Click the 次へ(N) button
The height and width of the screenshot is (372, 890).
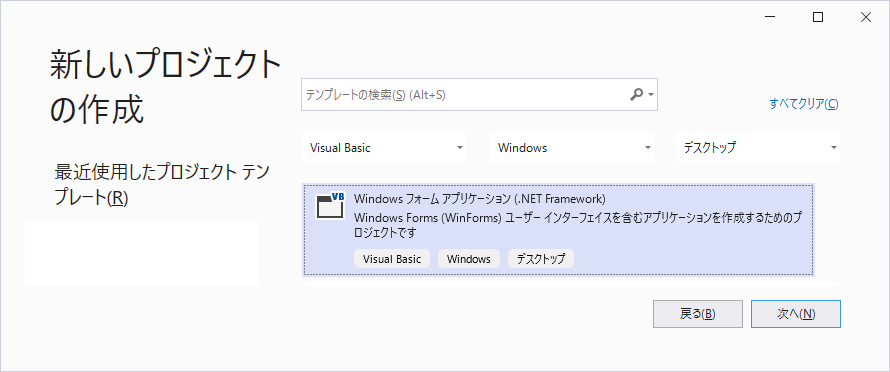pyautogui.click(x=796, y=314)
